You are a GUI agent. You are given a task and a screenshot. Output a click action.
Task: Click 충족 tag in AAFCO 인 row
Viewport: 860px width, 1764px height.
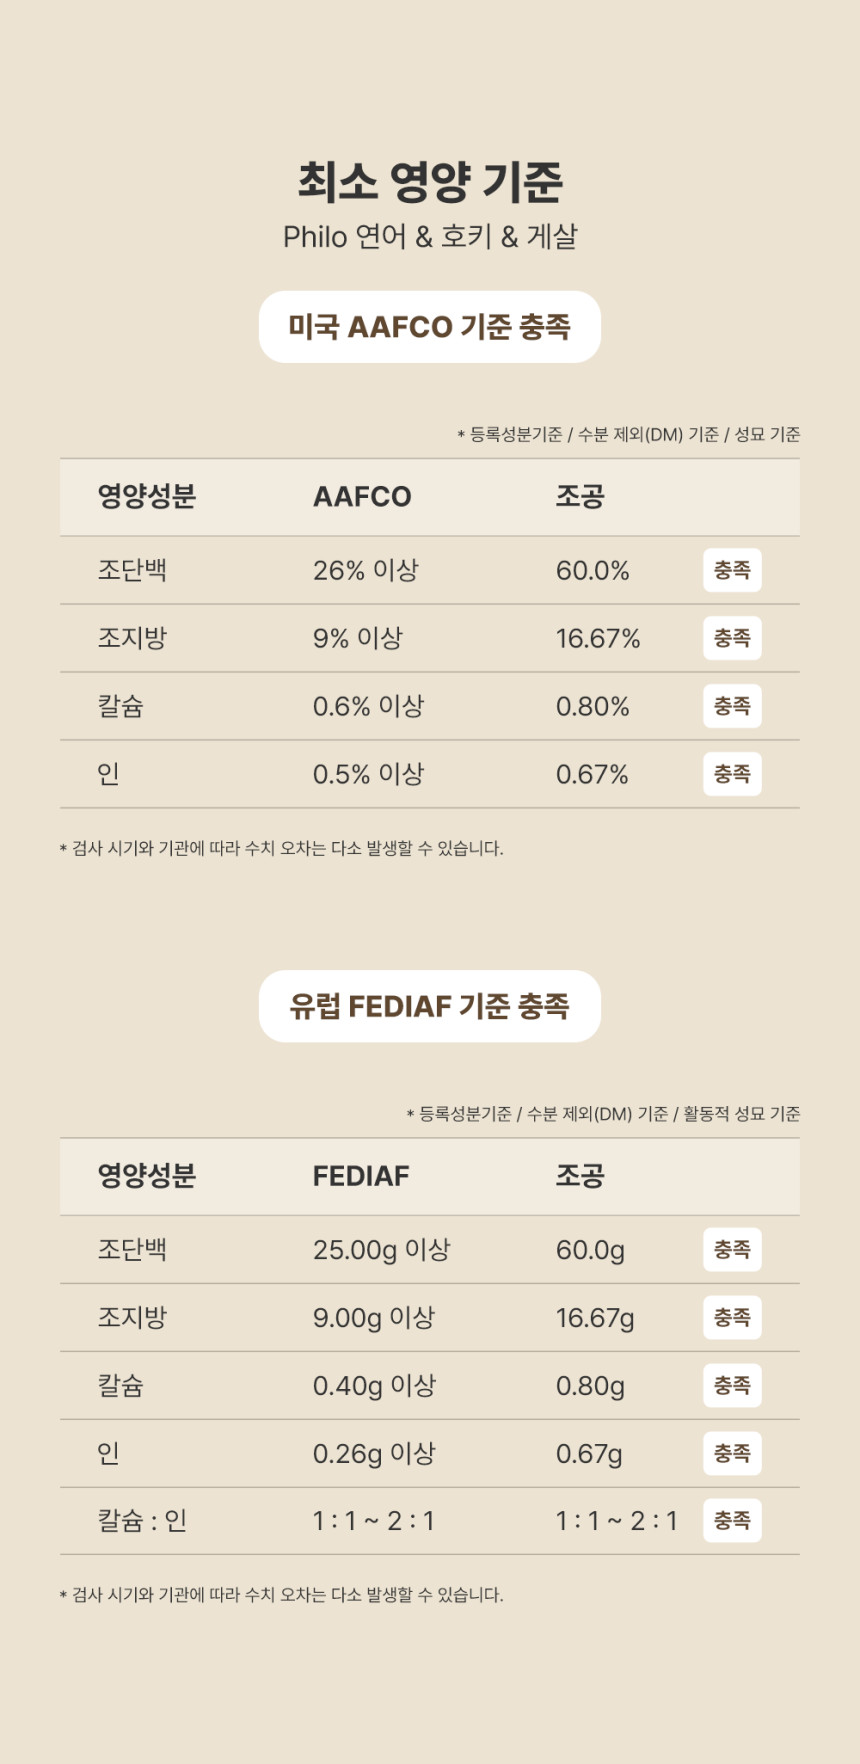click(732, 774)
